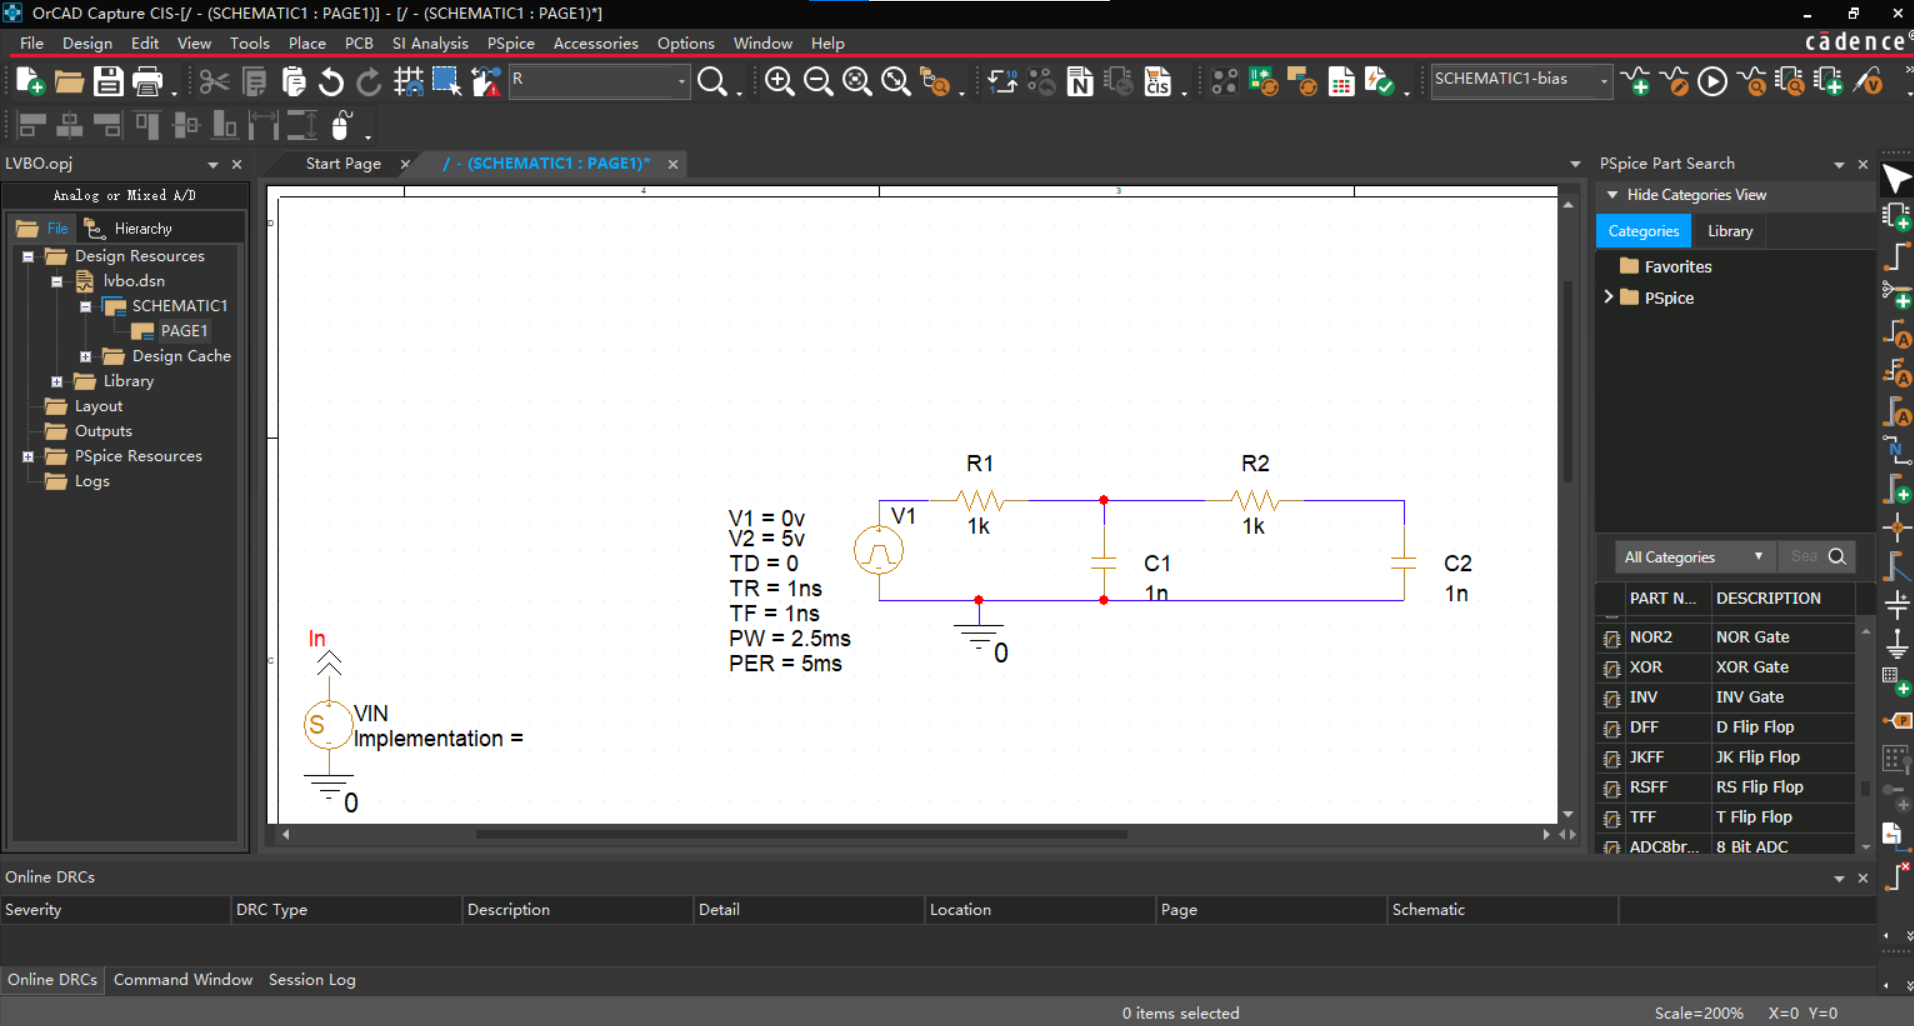Click the magnifier search icon beside part box
Image resolution: width=1914 pixels, height=1026 pixels.
pyautogui.click(x=712, y=81)
